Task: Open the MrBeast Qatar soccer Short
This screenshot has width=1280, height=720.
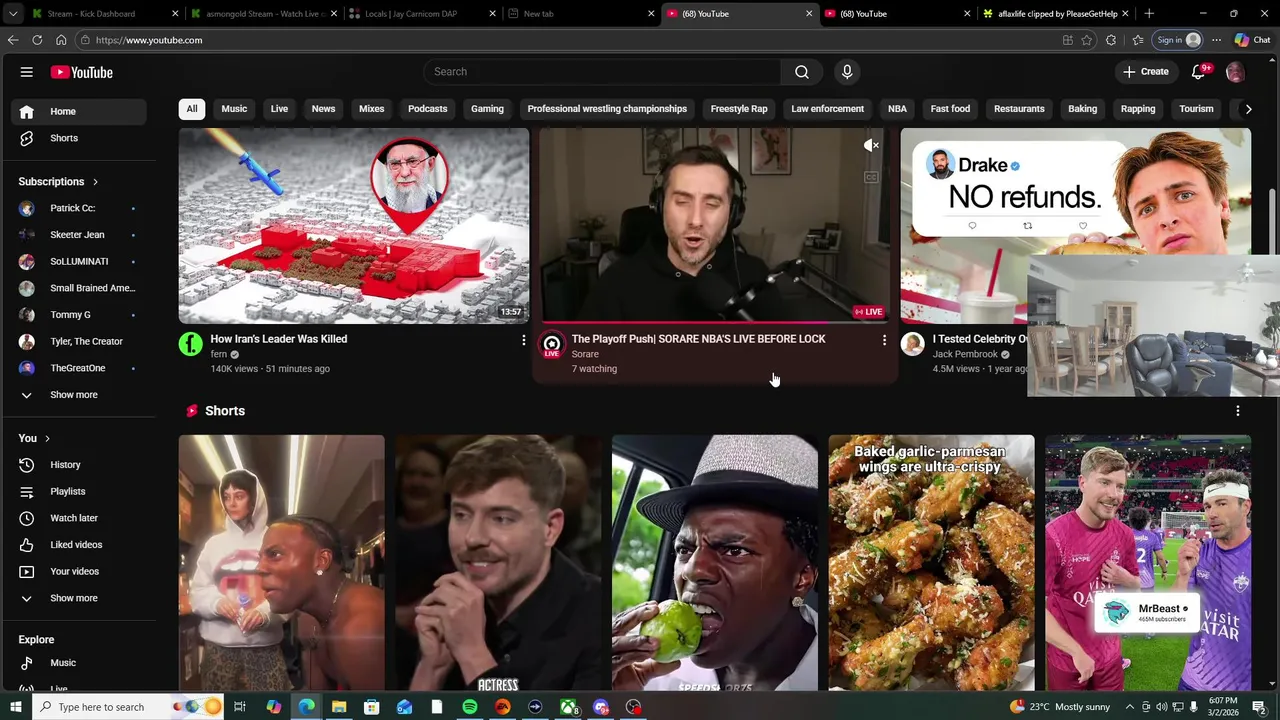Action: click(x=1148, y=562)
